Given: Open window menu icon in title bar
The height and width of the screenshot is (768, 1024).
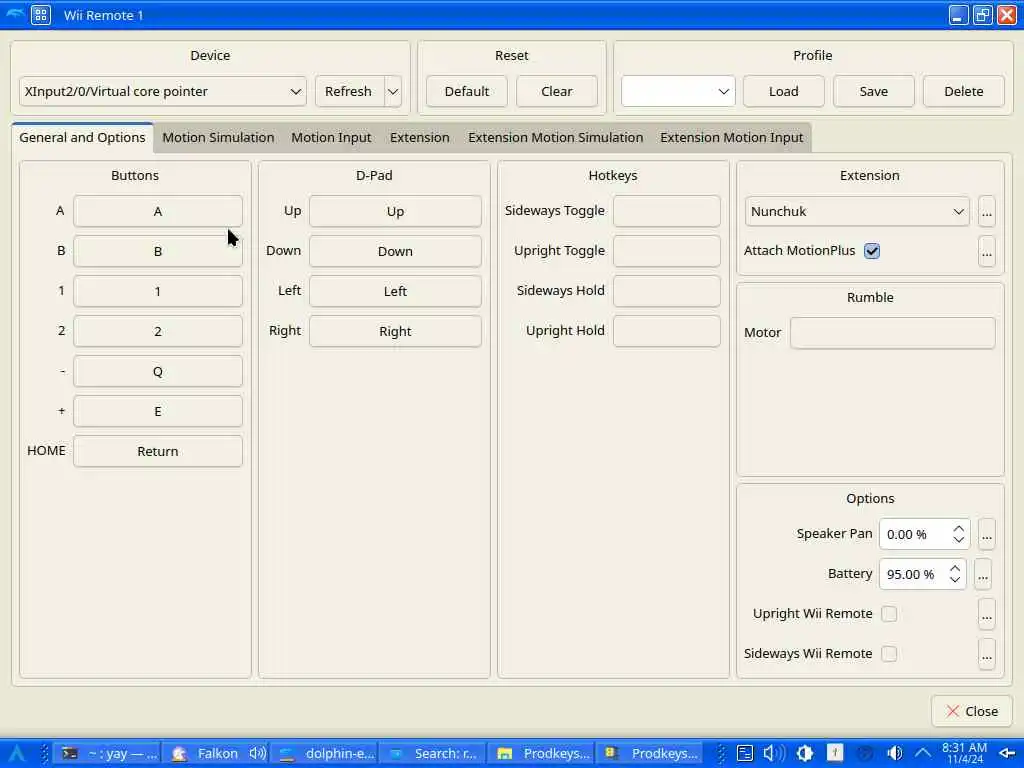Looking at the screenshot, I should (x=40, y=15).
